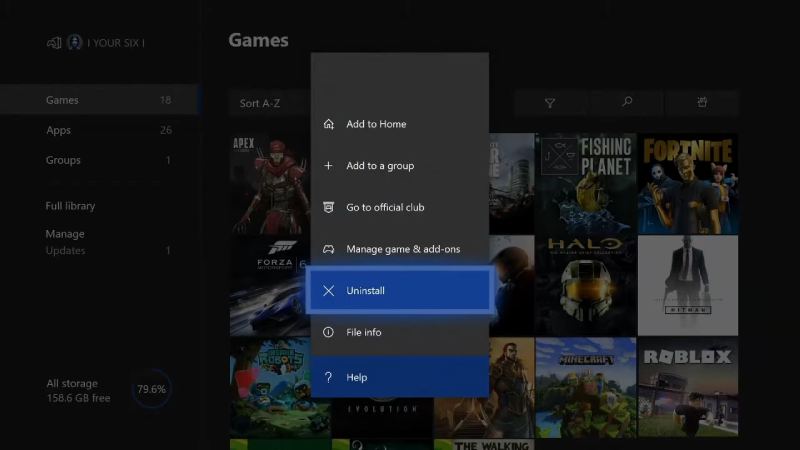Click the Games page heading
The image size is (800, 450).
tap(258, 40)
